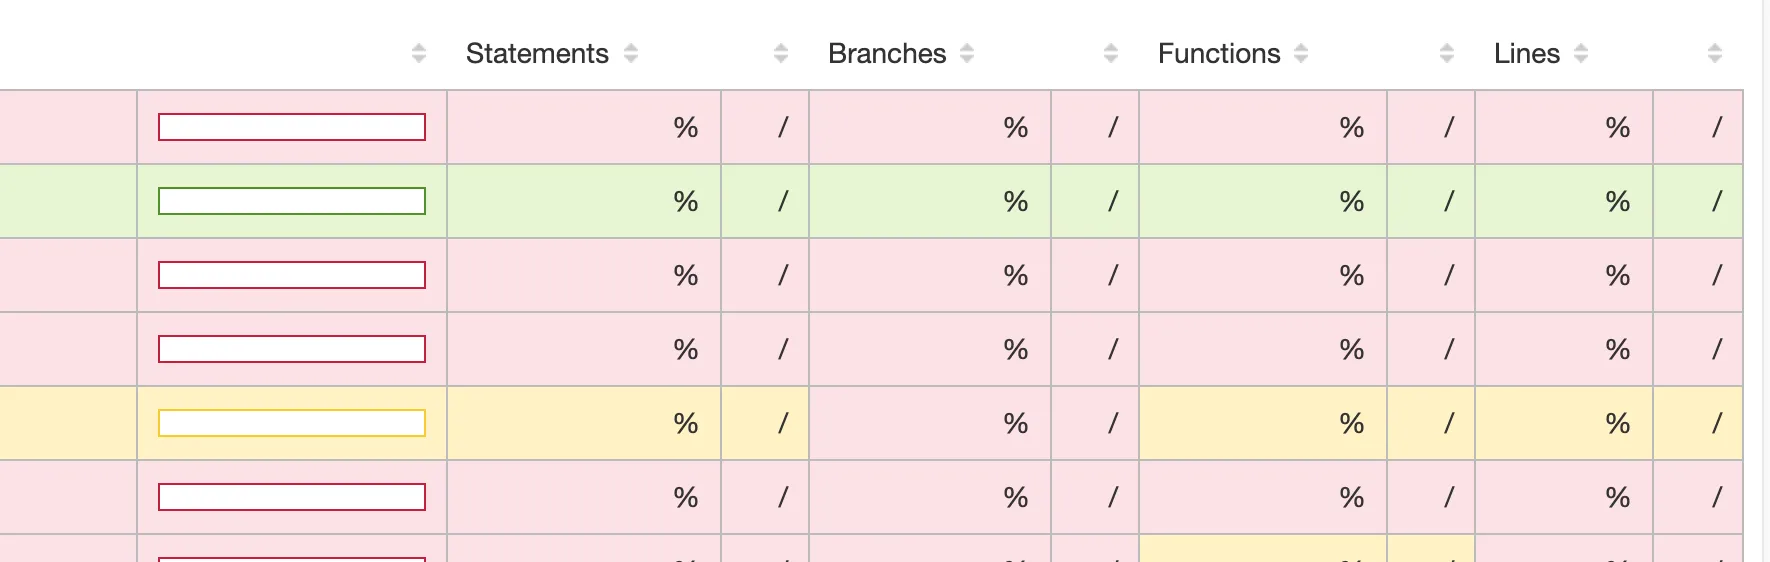Click the green coverage bar

(292, 201)
